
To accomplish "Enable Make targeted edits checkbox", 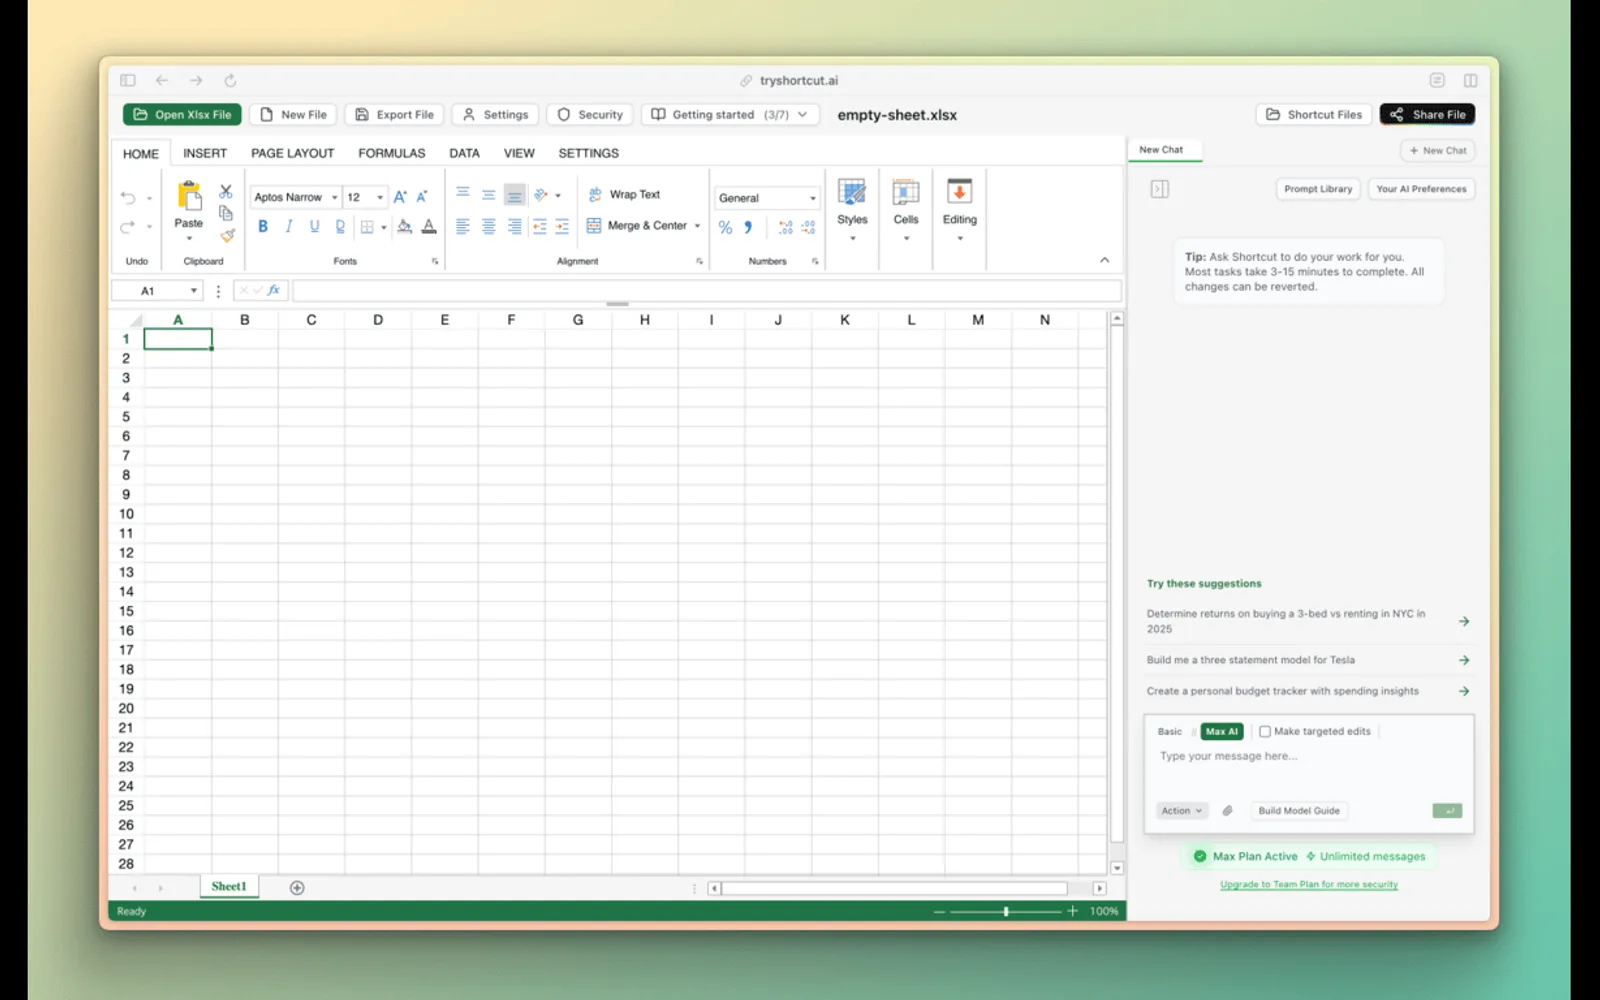I will tap(1265, 732).
